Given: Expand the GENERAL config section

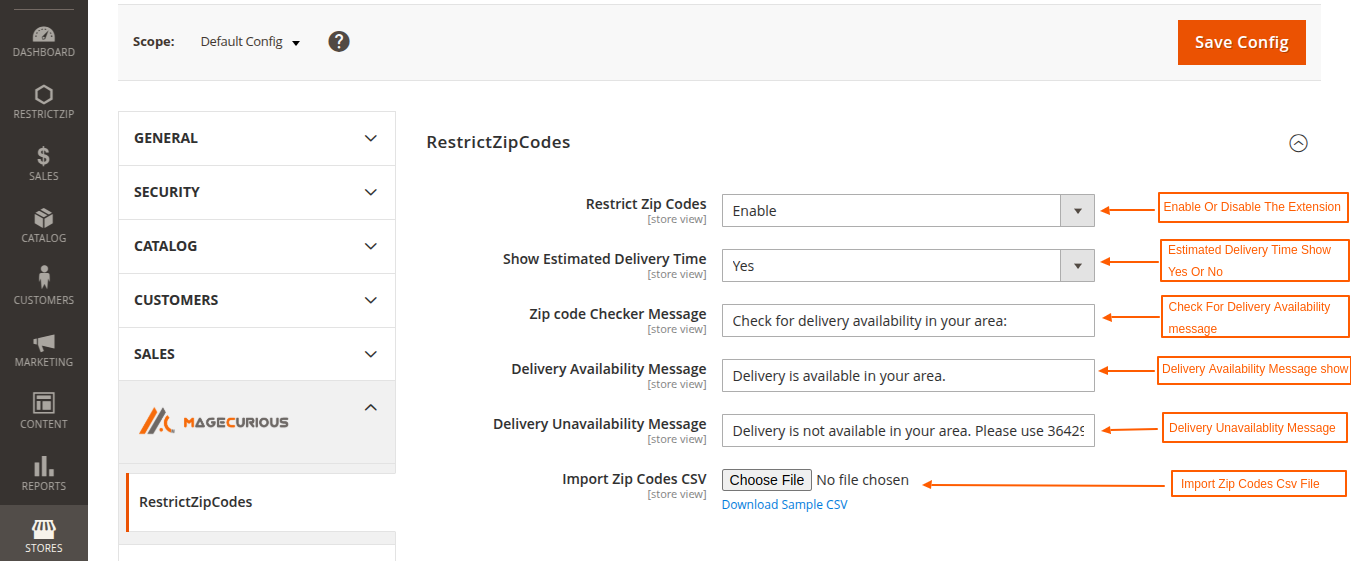Looking at the screenshot, I should pyautogui.click(x=257, y=138).
